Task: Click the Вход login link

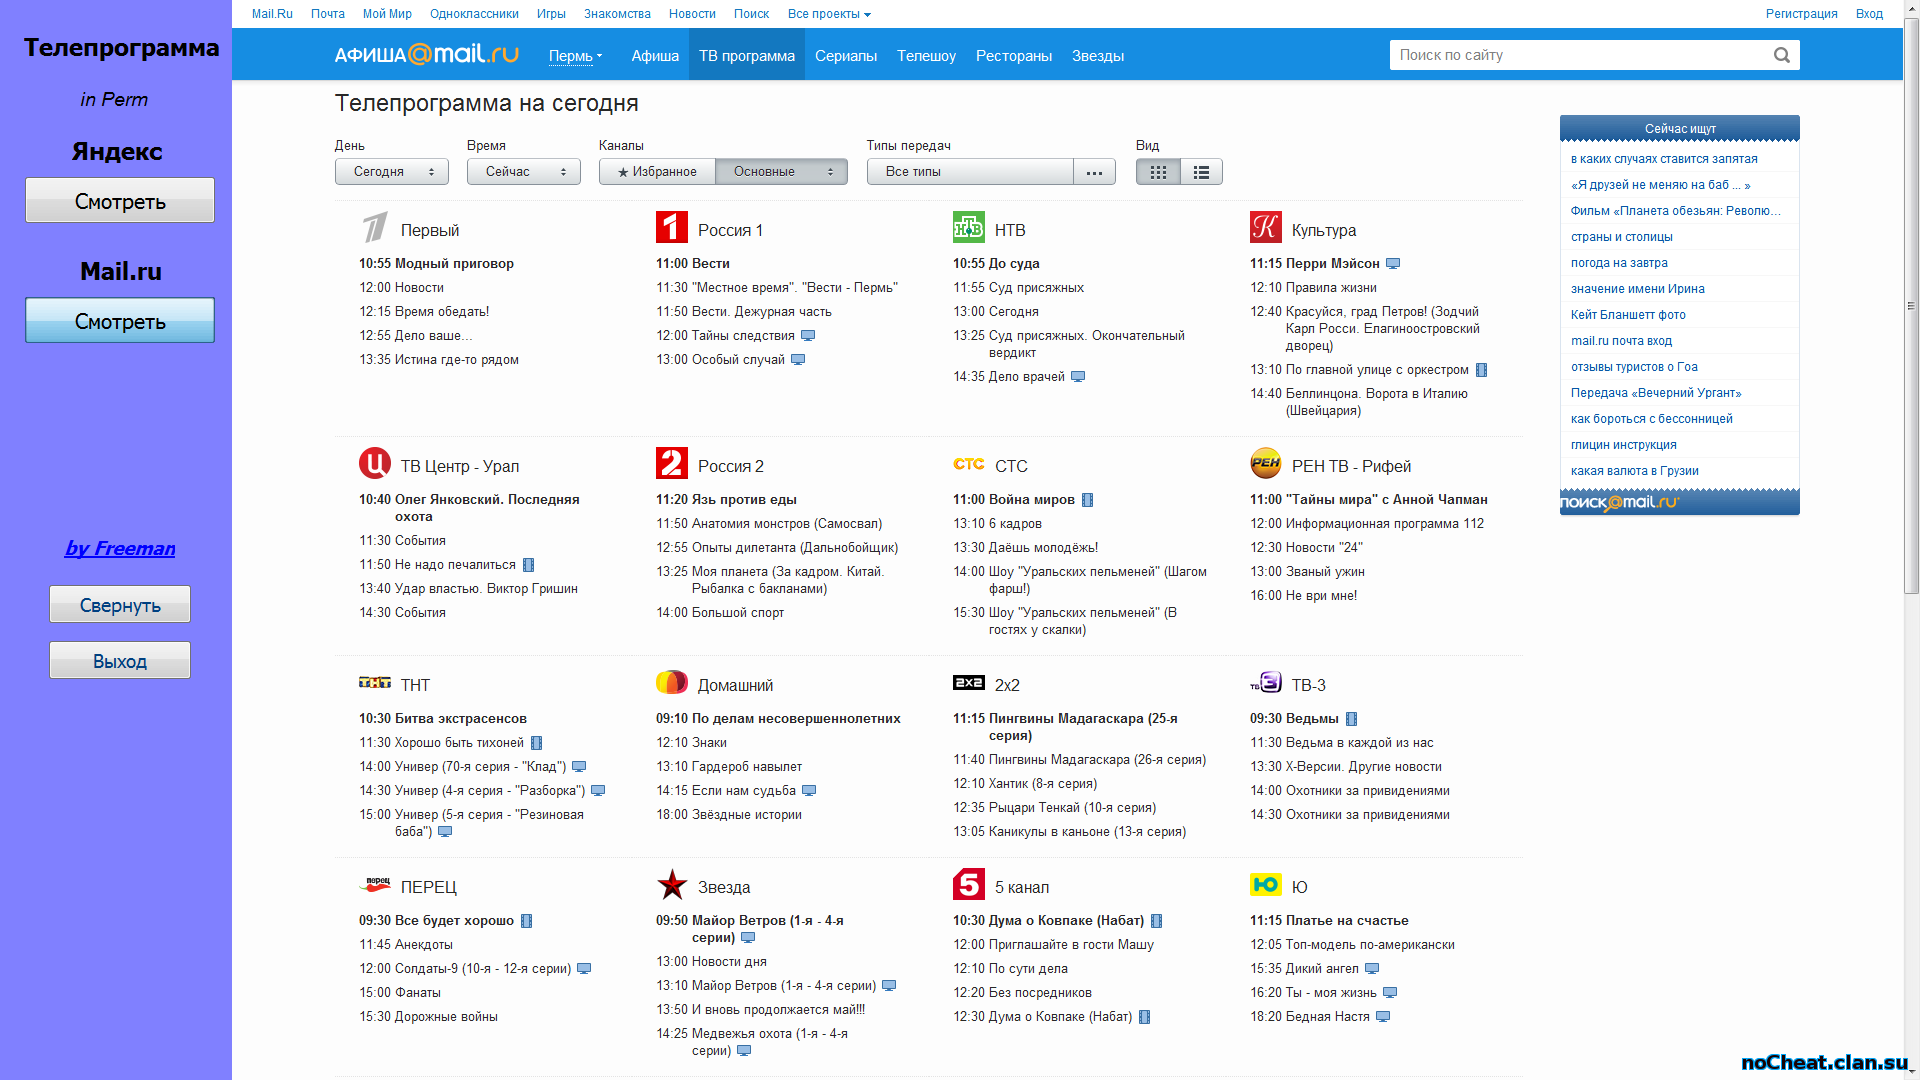Action: (1869, 14)
